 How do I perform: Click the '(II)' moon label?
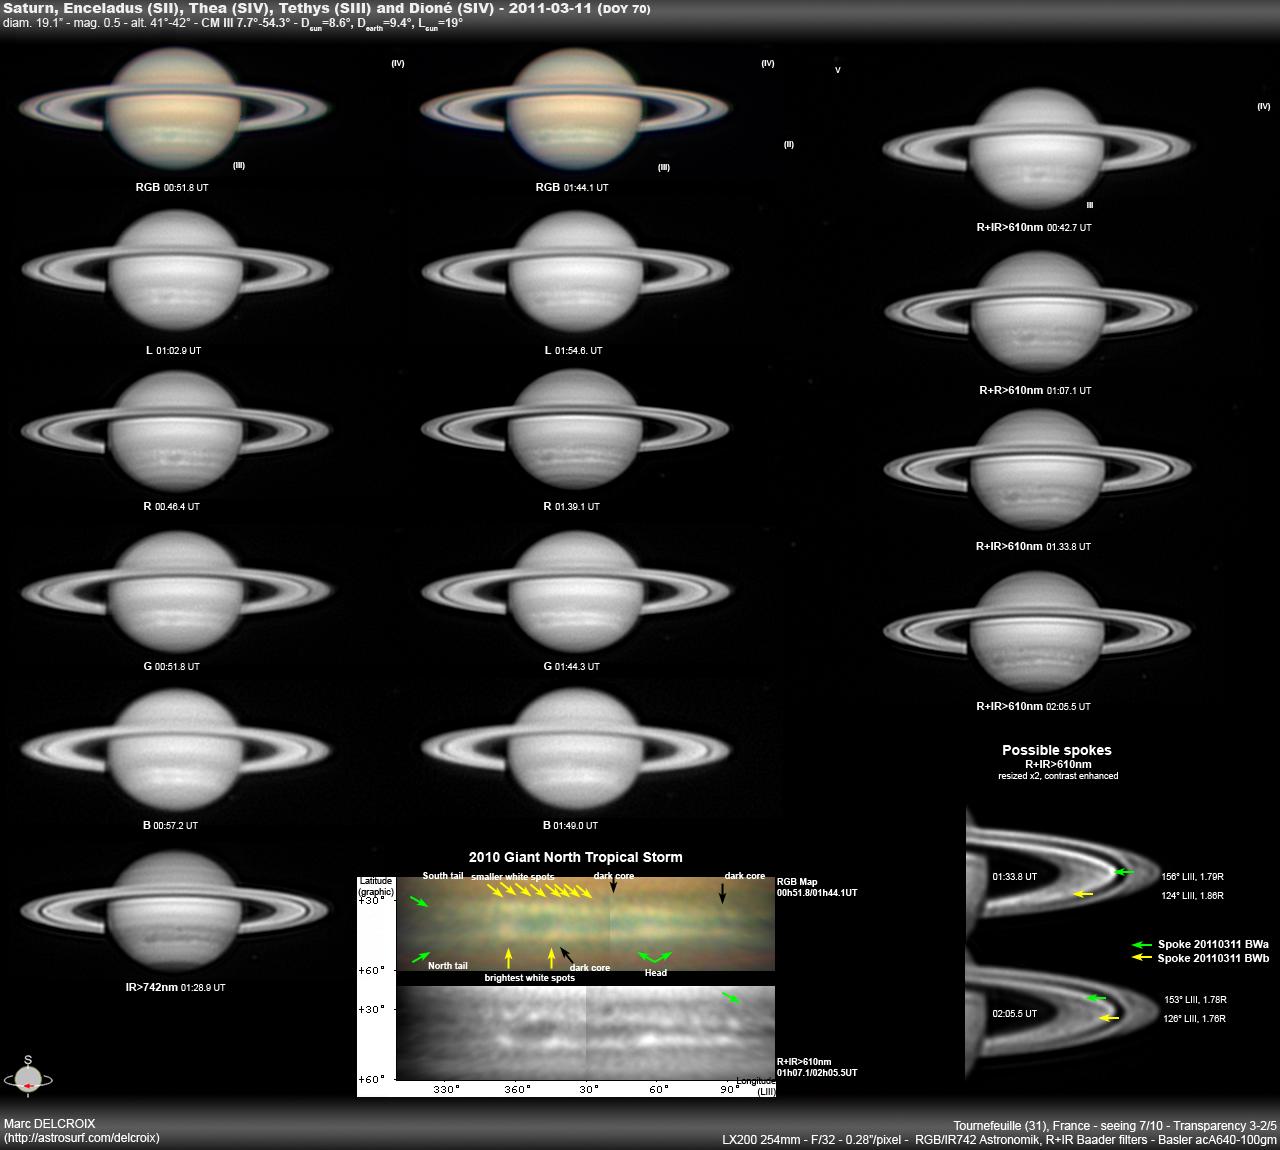(x=789, y=145)
